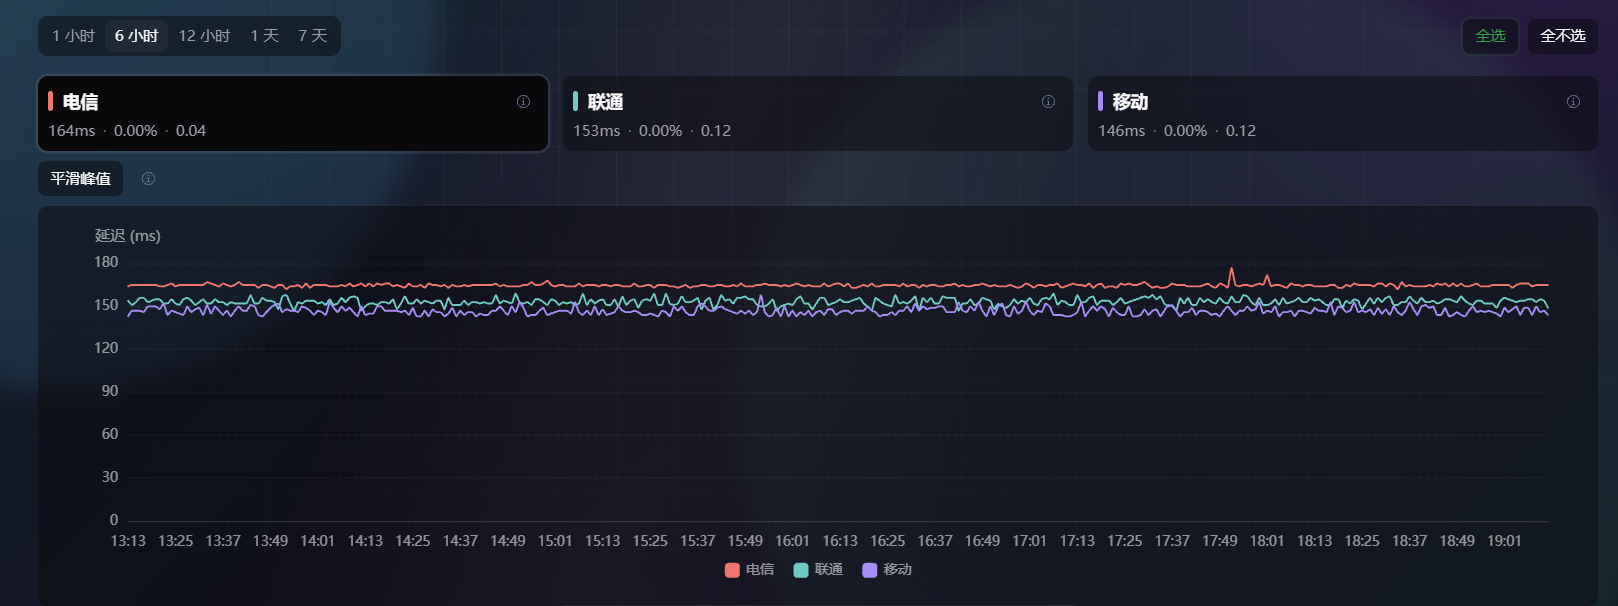The width and height of the screenshot is (1618, 606).
Task: Click the red 电信 color bar
Action: tap(50, 101)
